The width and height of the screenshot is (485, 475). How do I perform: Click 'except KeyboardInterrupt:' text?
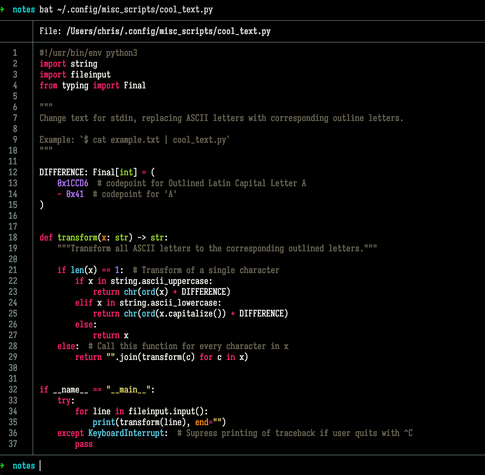tap(113, 433)
